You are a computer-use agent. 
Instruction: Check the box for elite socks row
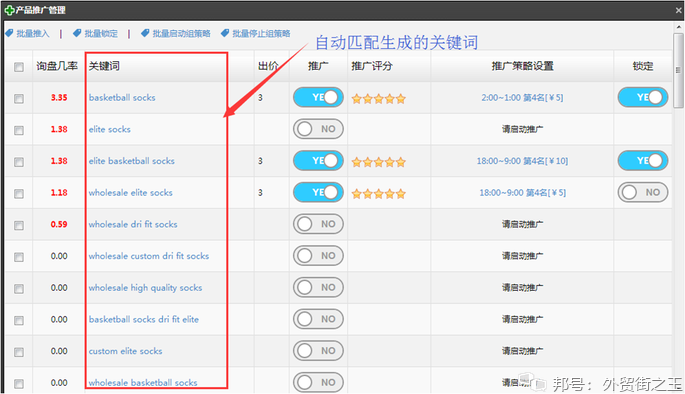[19, 130]
